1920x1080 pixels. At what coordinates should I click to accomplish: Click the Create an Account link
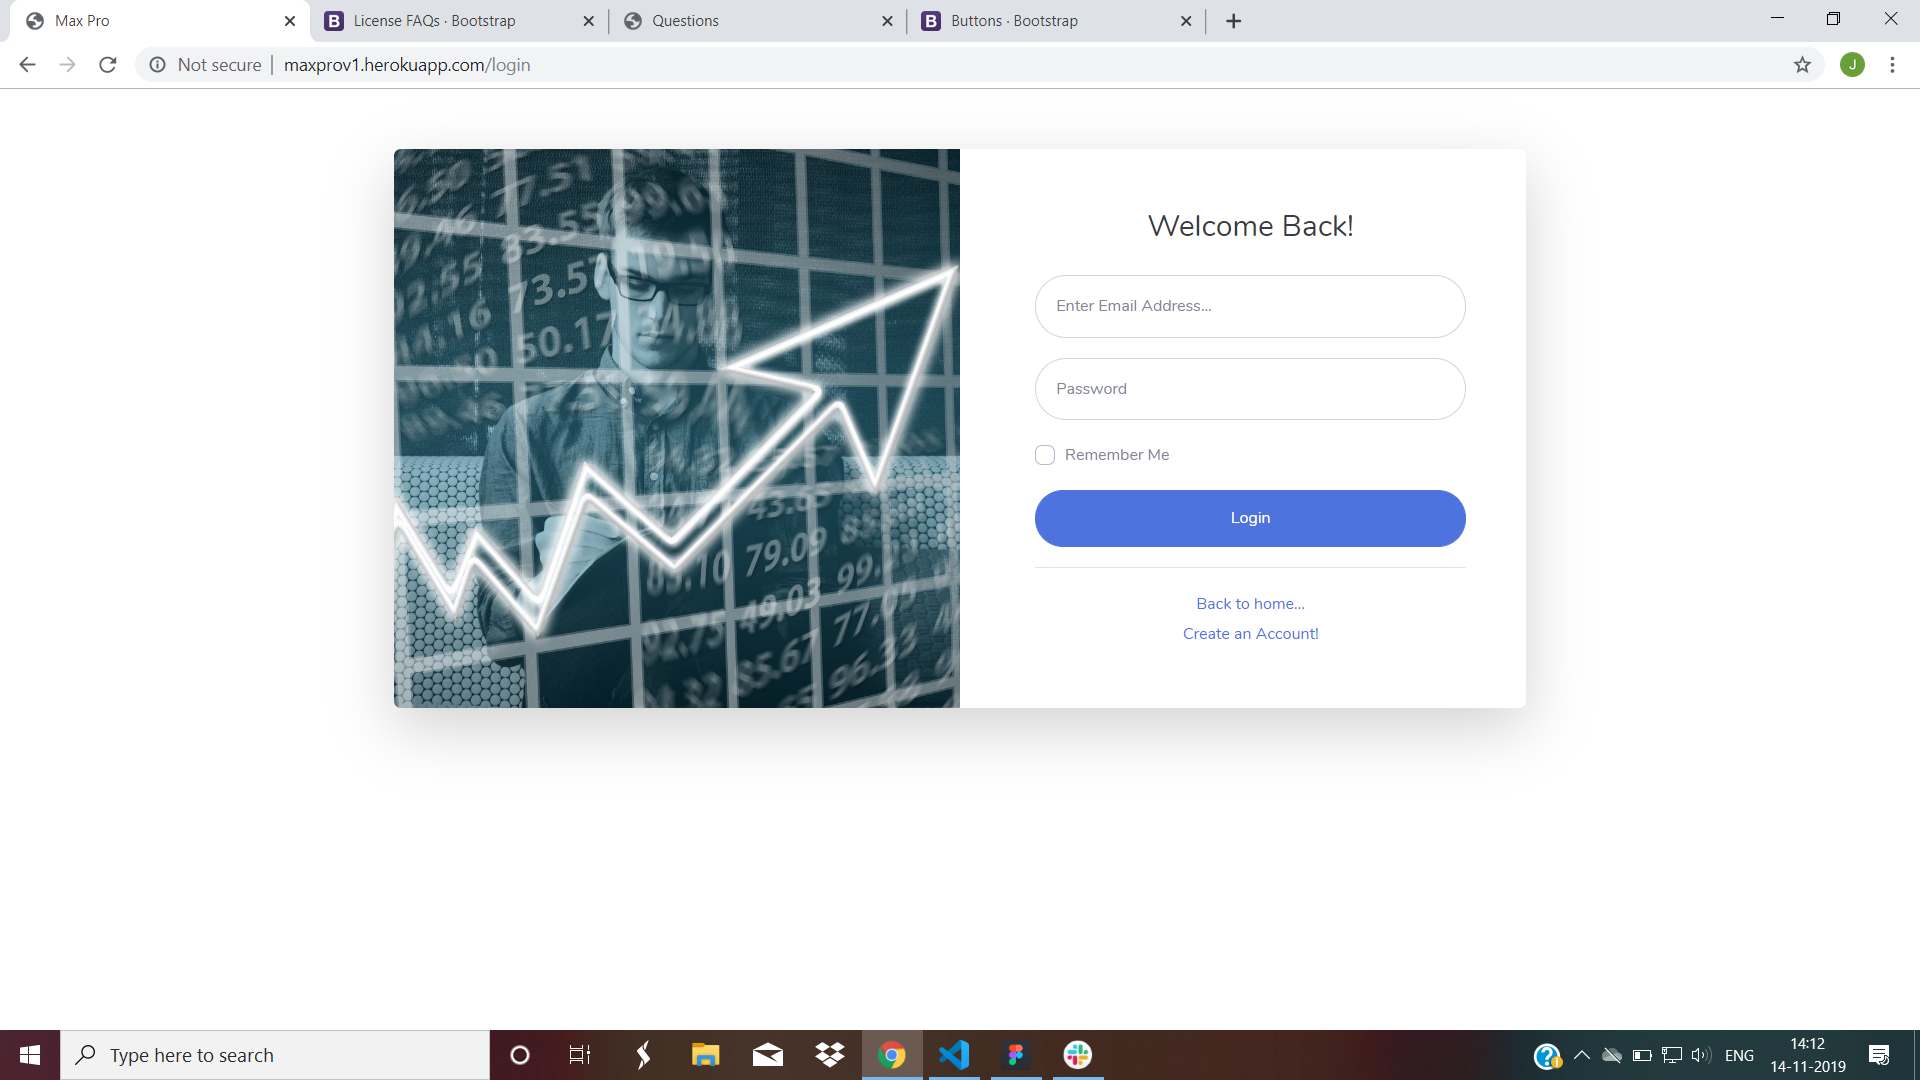(1250, 634)
